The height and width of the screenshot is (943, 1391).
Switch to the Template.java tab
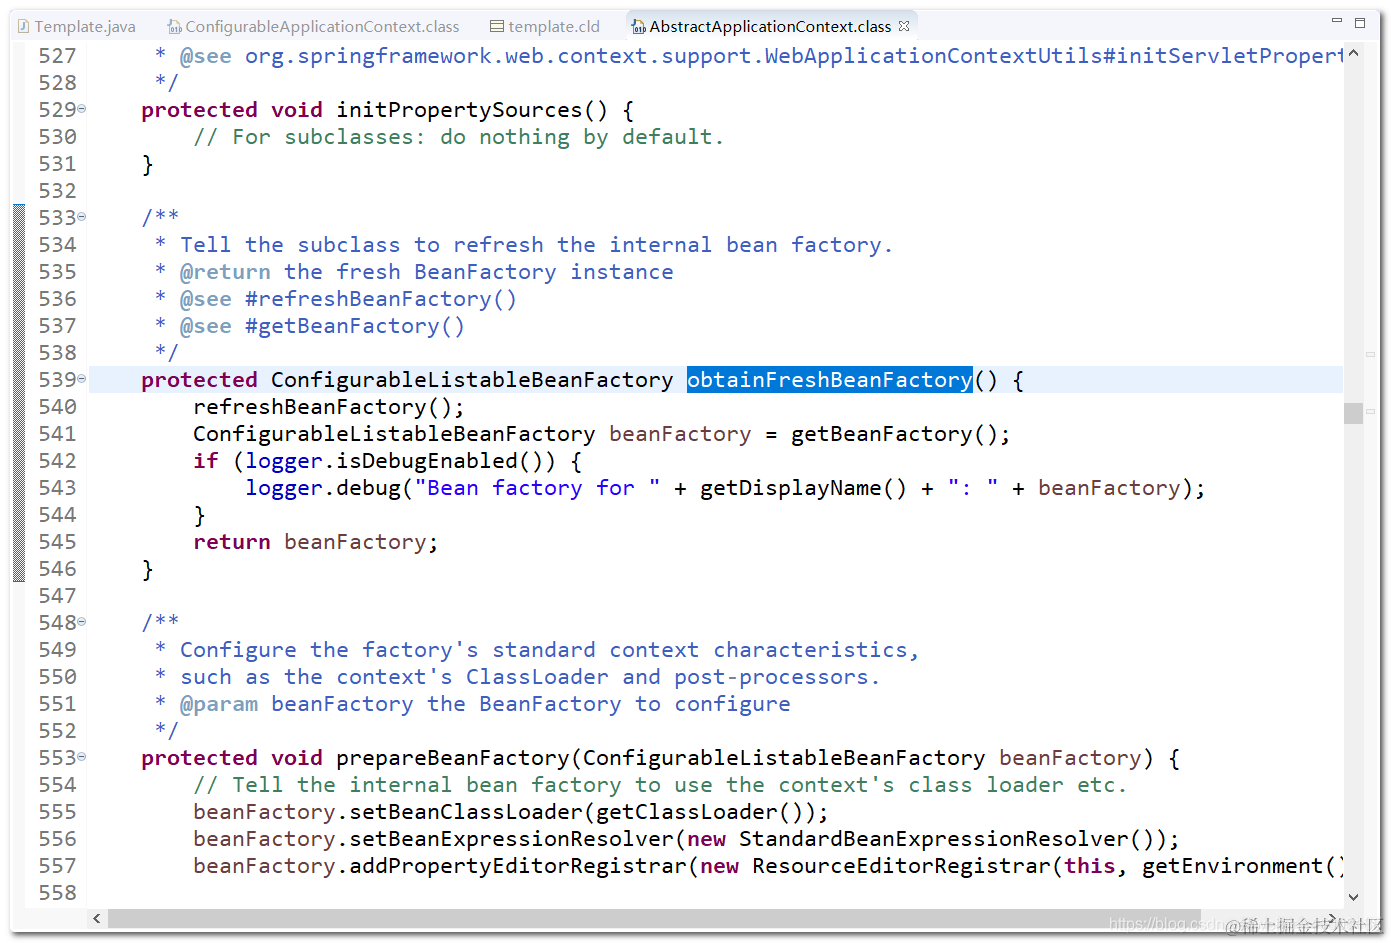click(x=78, y=26)
